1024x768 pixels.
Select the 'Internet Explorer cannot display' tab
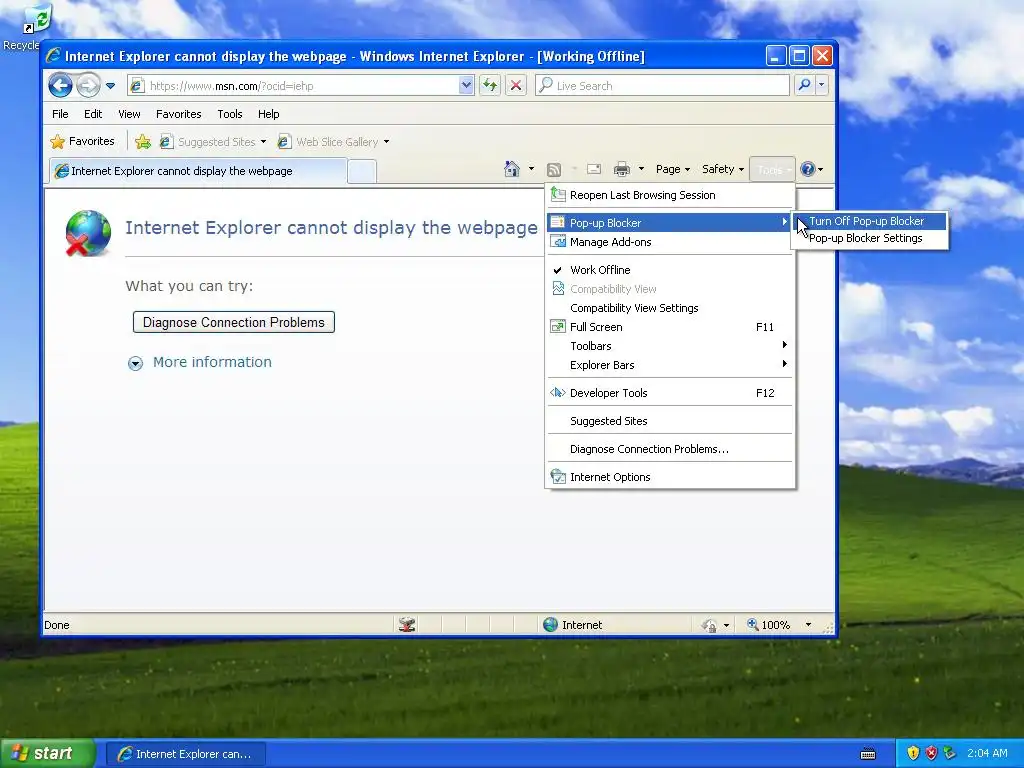point(199,170)
